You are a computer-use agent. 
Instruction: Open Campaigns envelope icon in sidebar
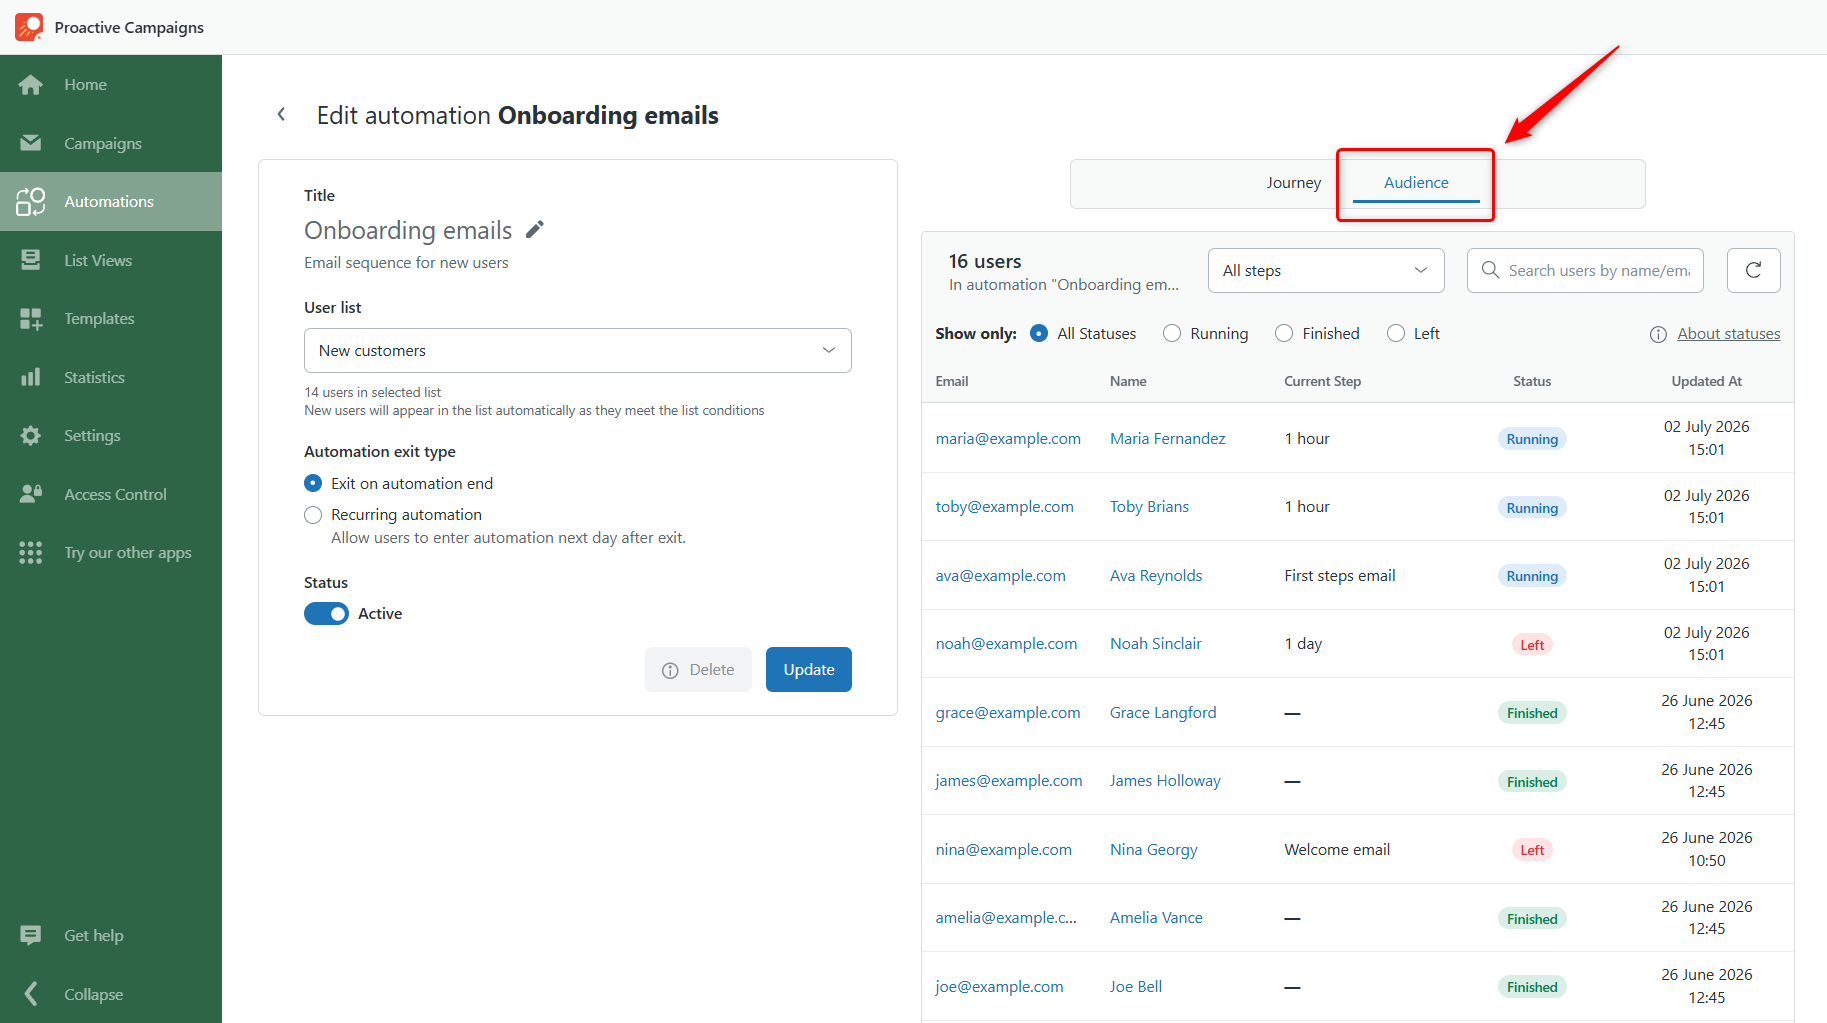31,143
